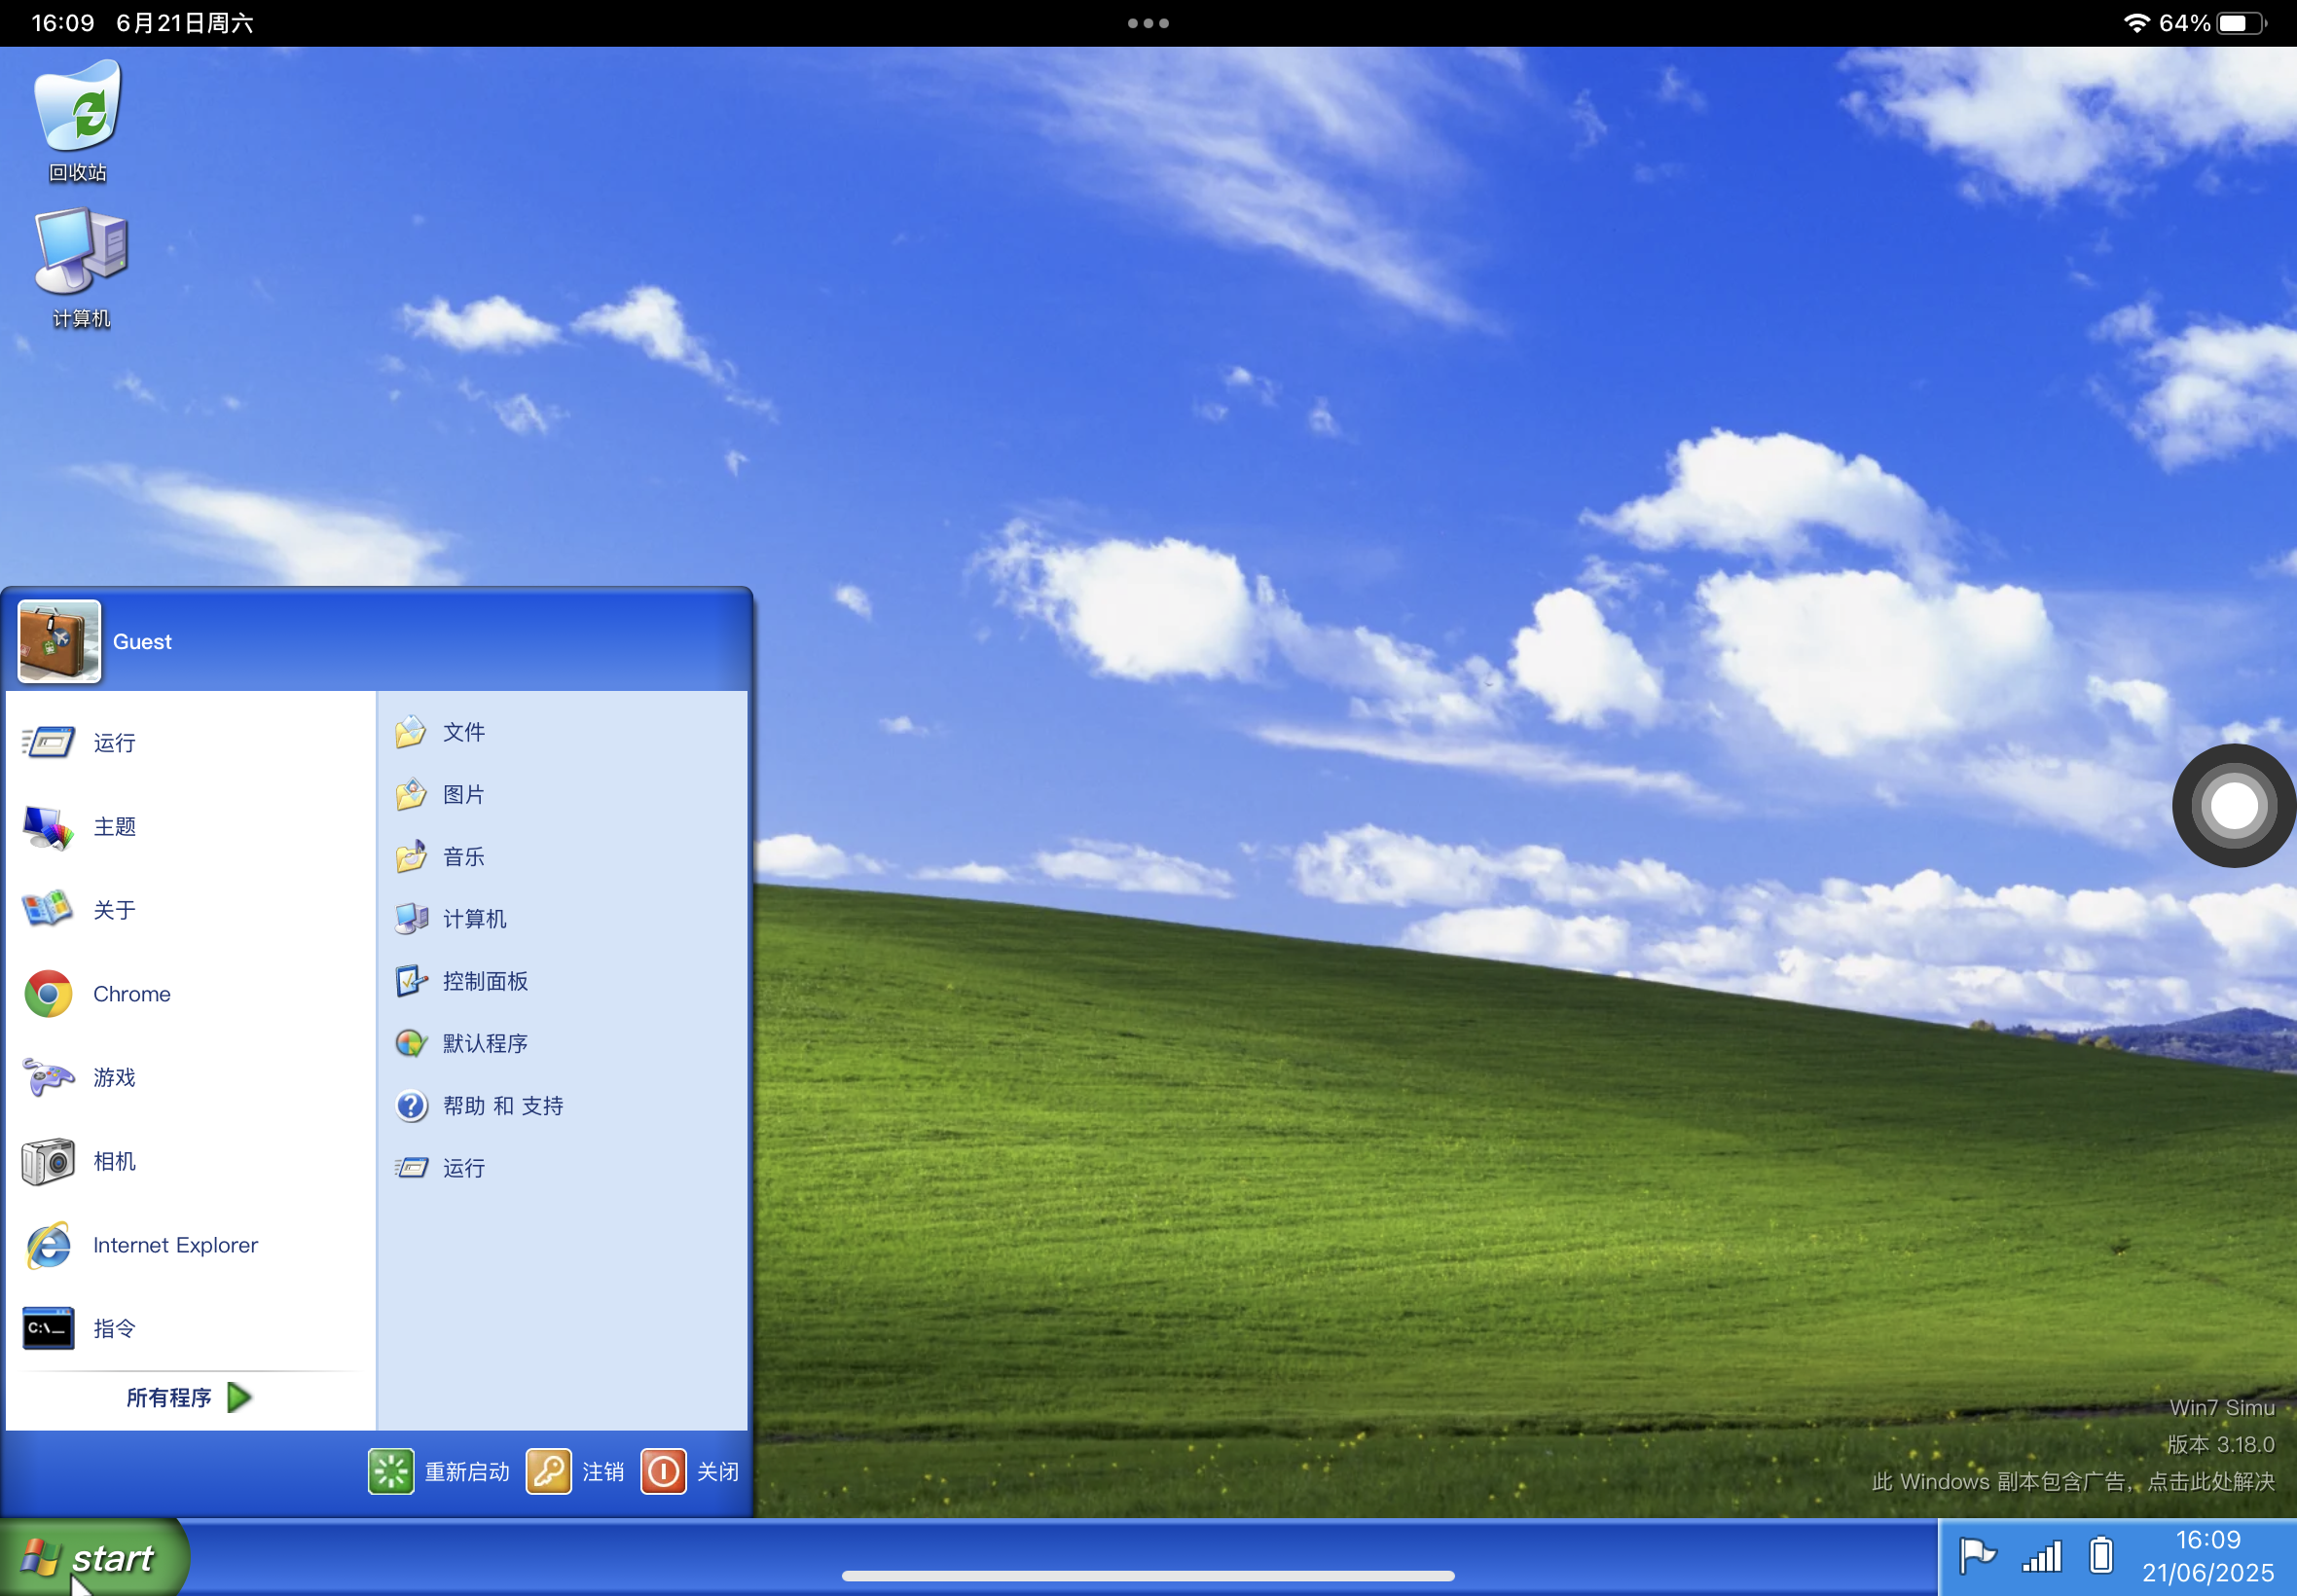2297x1596 pixels.
Task: Expand 所有程序 green arrow
Action: 239,1397
